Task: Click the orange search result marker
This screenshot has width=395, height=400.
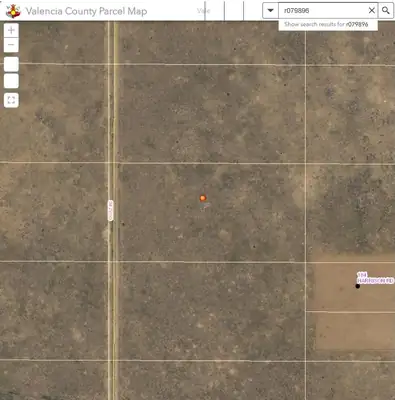Action: [x=203, y=198]
